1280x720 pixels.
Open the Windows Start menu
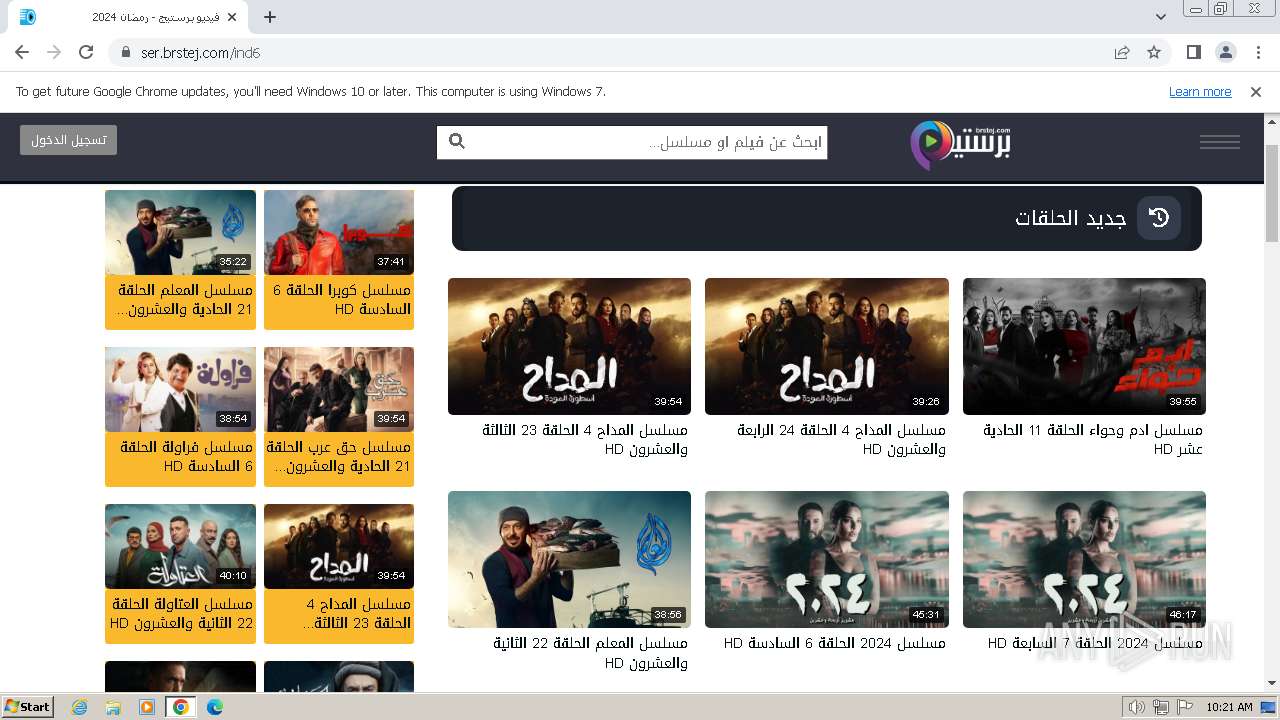(28, 706)
